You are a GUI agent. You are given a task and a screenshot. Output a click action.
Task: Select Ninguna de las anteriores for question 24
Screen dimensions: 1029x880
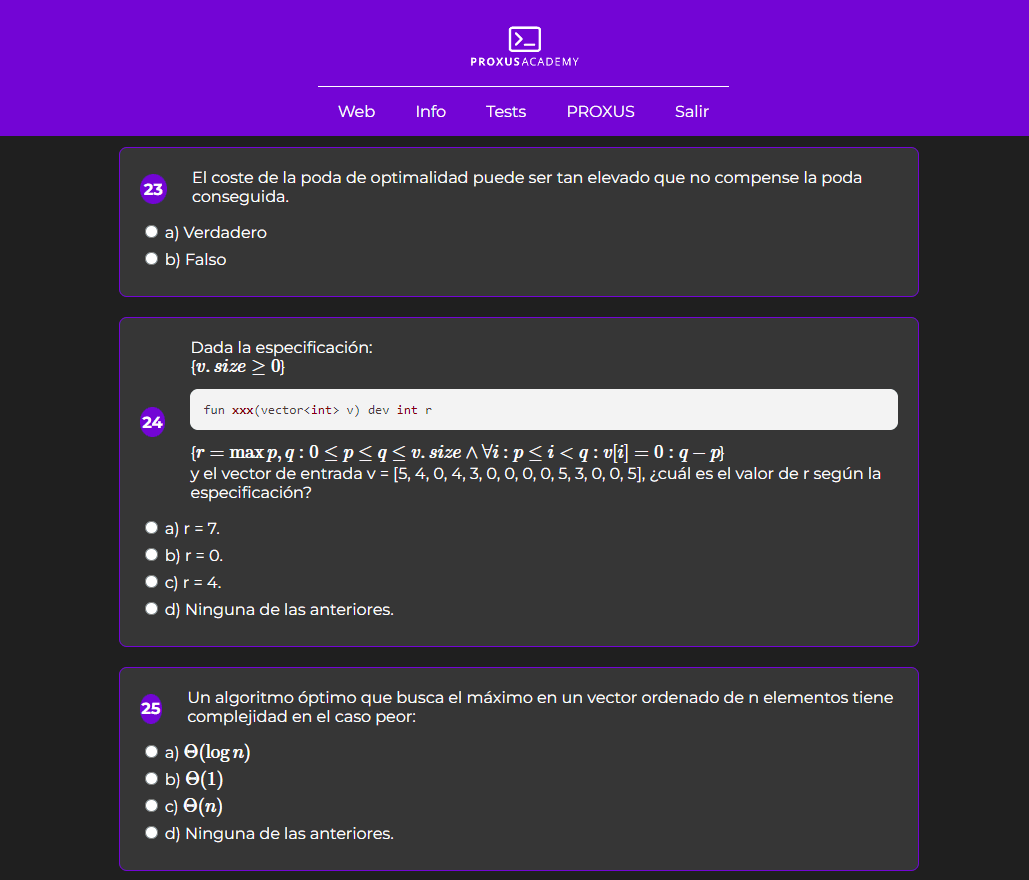152,609
